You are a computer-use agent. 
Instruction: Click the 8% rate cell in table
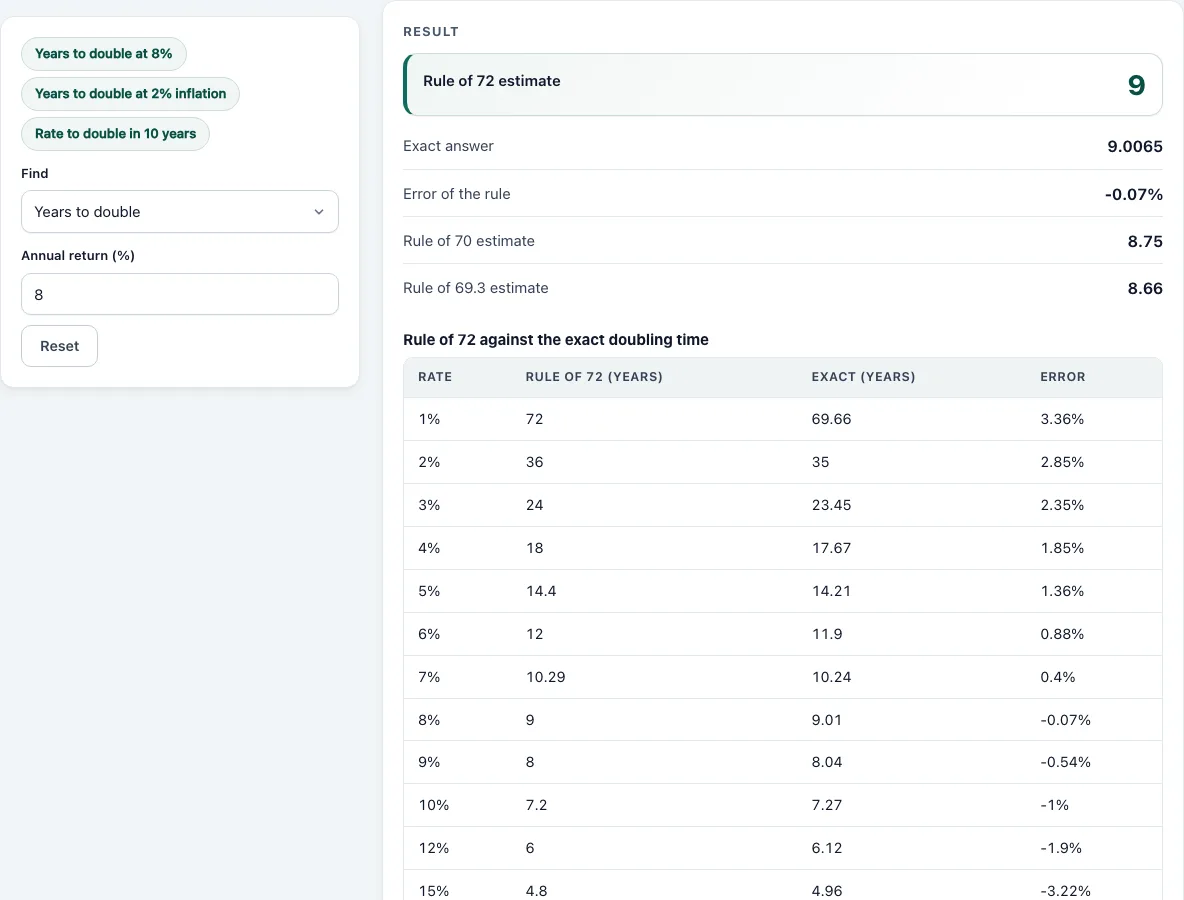(429, 720)
